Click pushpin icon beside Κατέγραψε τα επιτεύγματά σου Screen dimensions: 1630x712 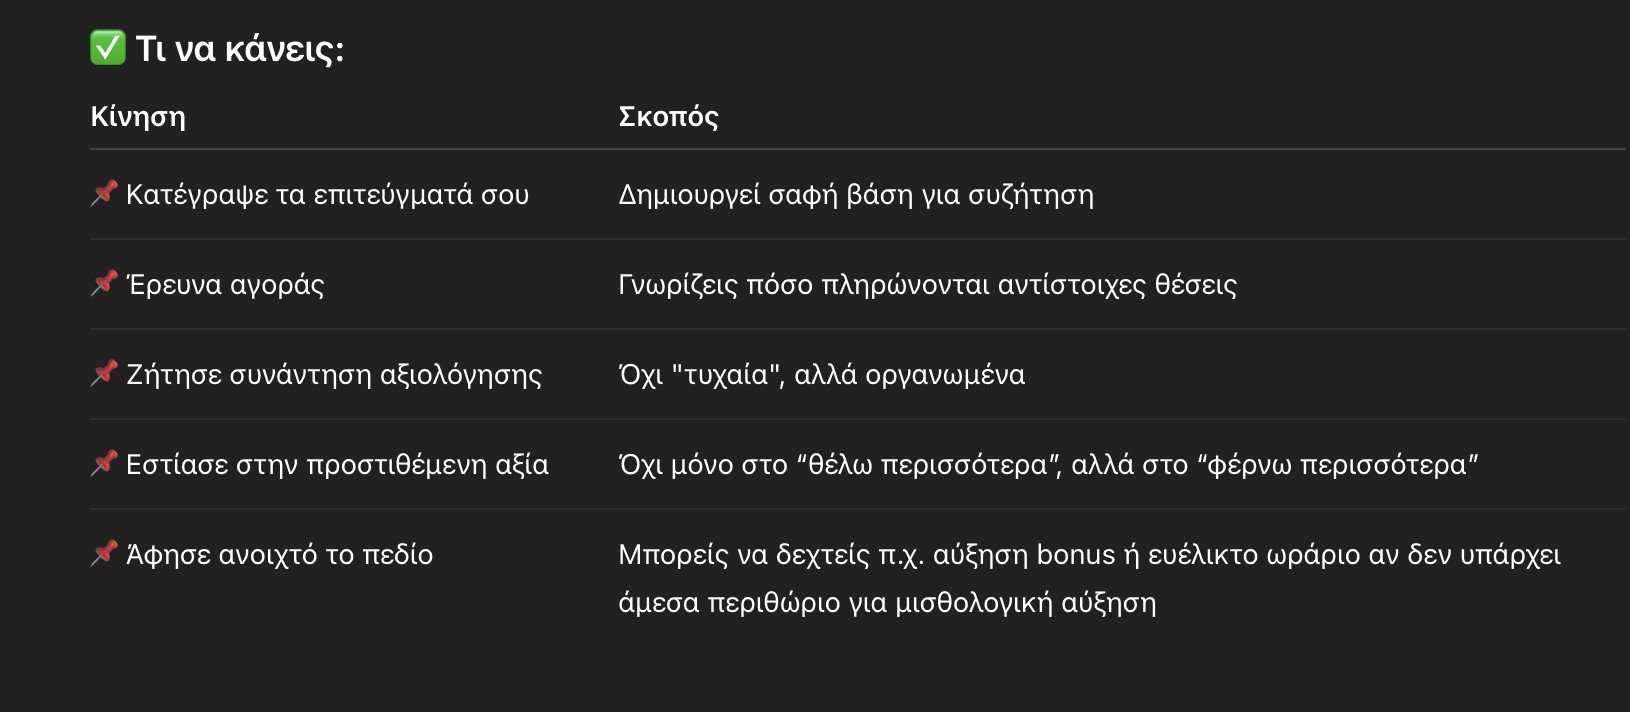point(104,193)
